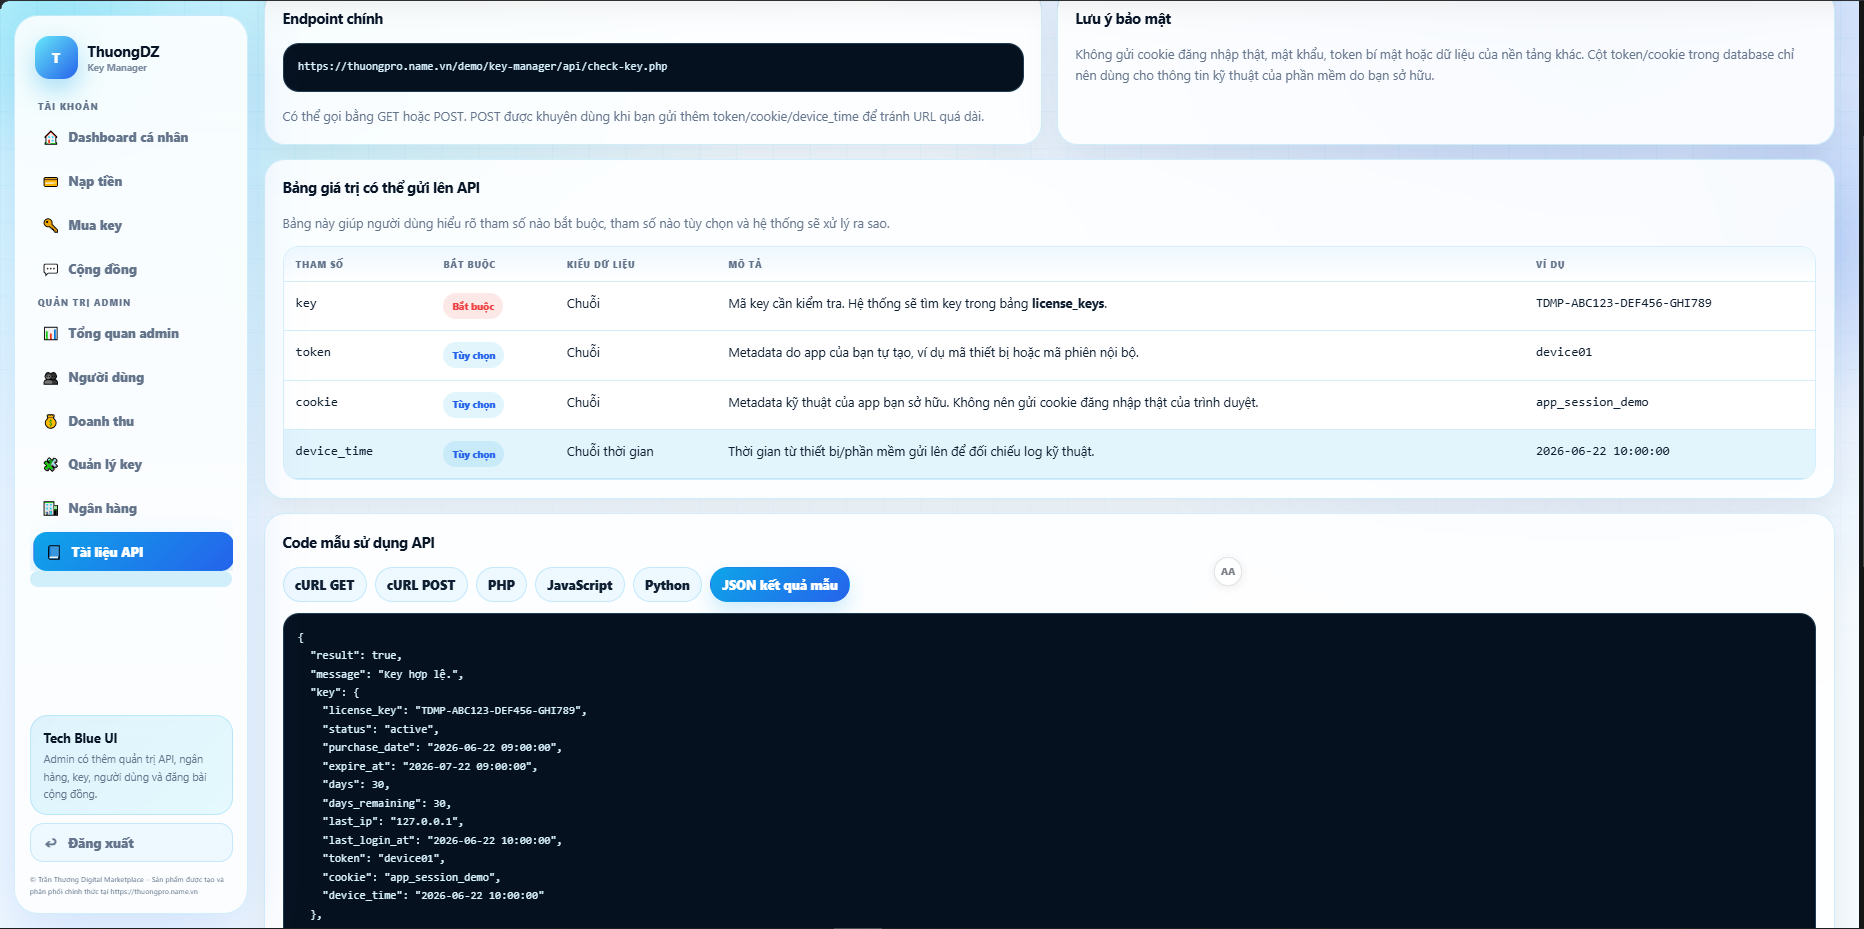Show the Python sample code tab
The image size is (1864, 929).
[667, 585]
